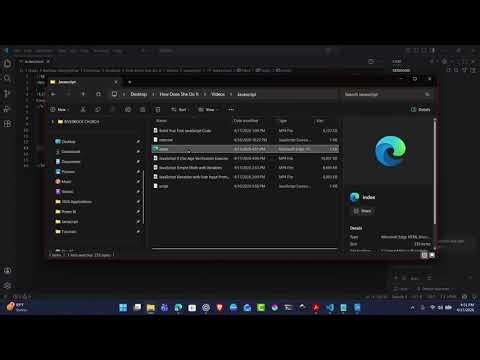Click the details pane vertical scrollbar

435,172
